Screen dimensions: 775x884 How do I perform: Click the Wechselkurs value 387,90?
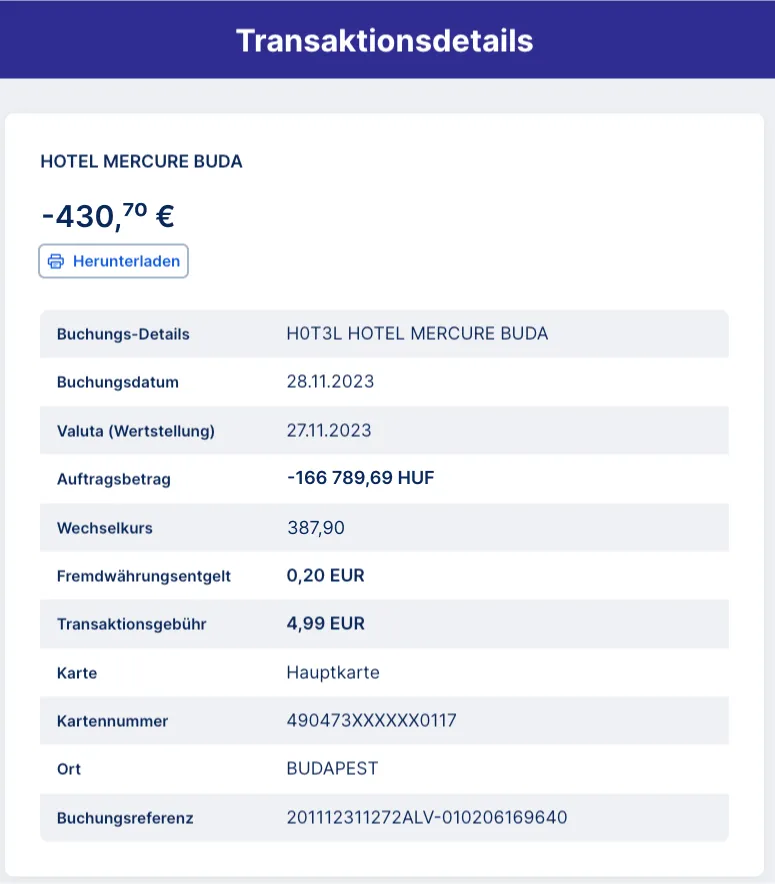(x=315, y=527)
